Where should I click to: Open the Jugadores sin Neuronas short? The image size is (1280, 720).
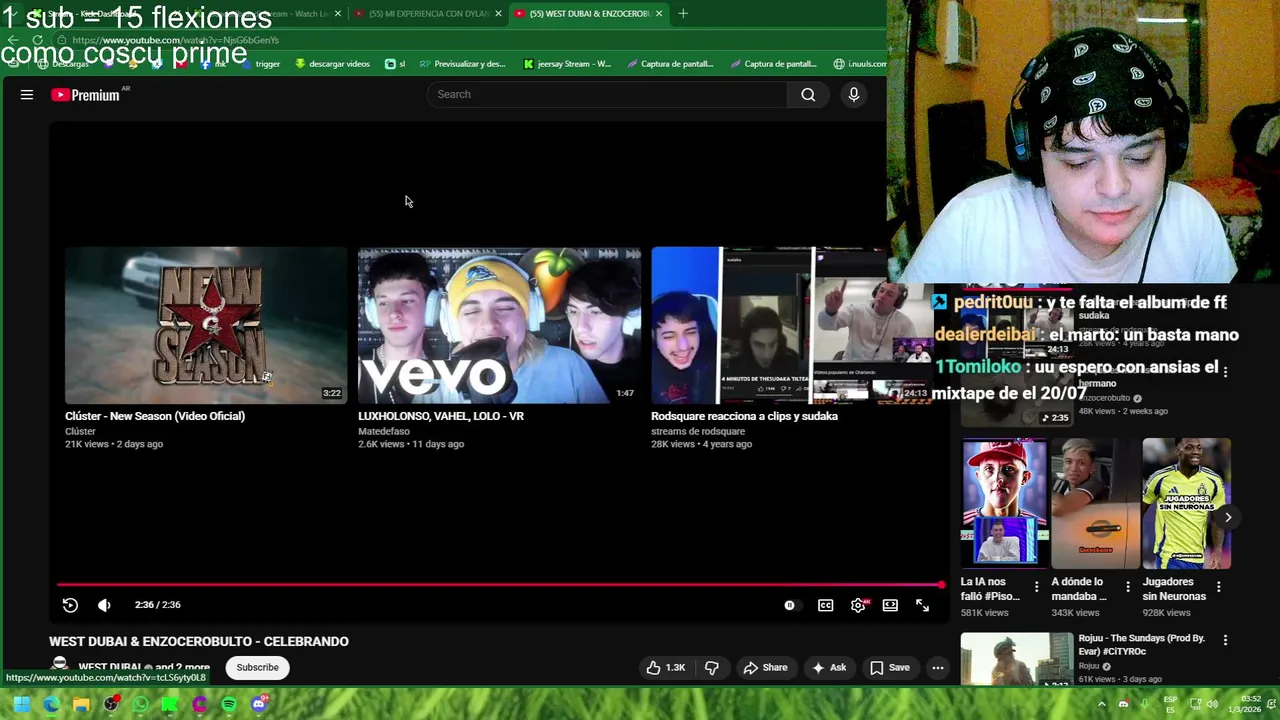point(1187,504)
